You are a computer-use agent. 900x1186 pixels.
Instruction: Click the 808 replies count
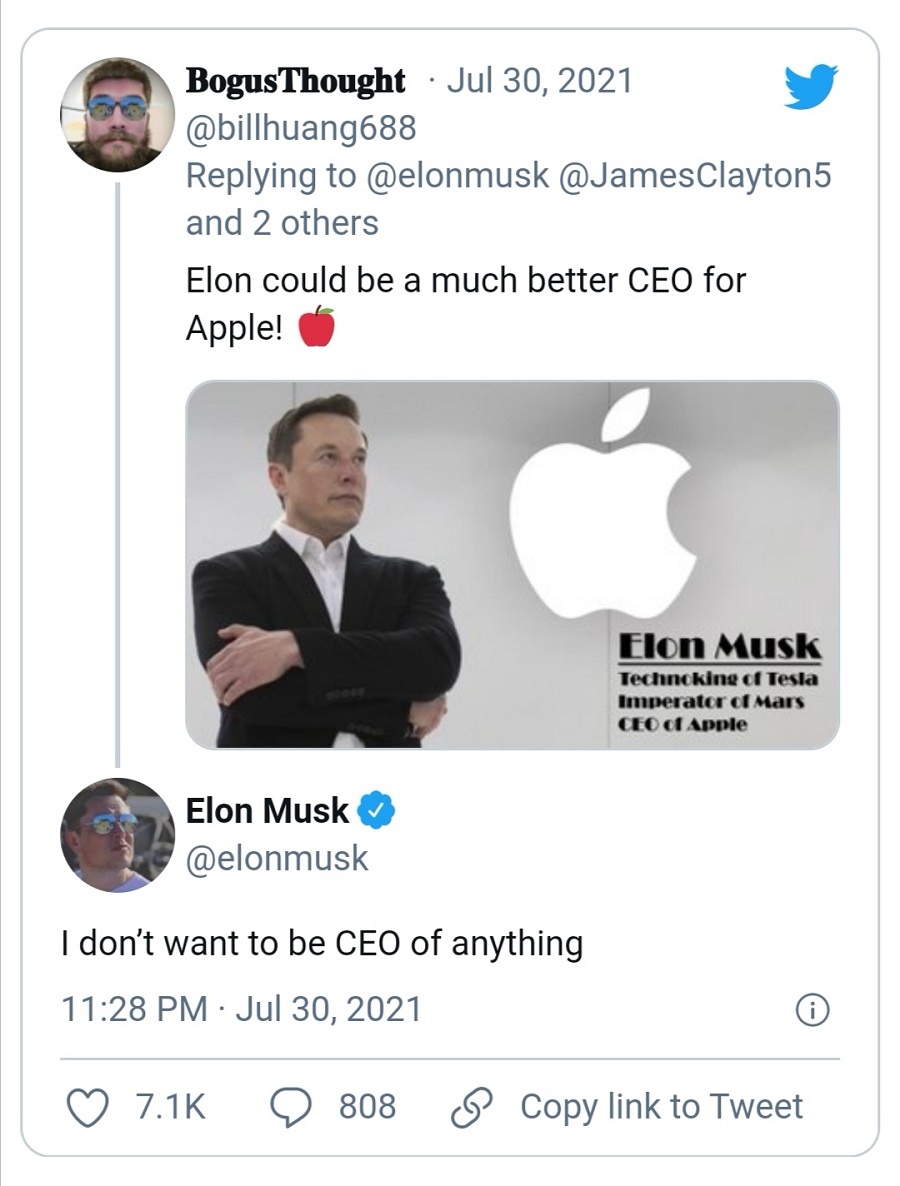coord(367,1107)
